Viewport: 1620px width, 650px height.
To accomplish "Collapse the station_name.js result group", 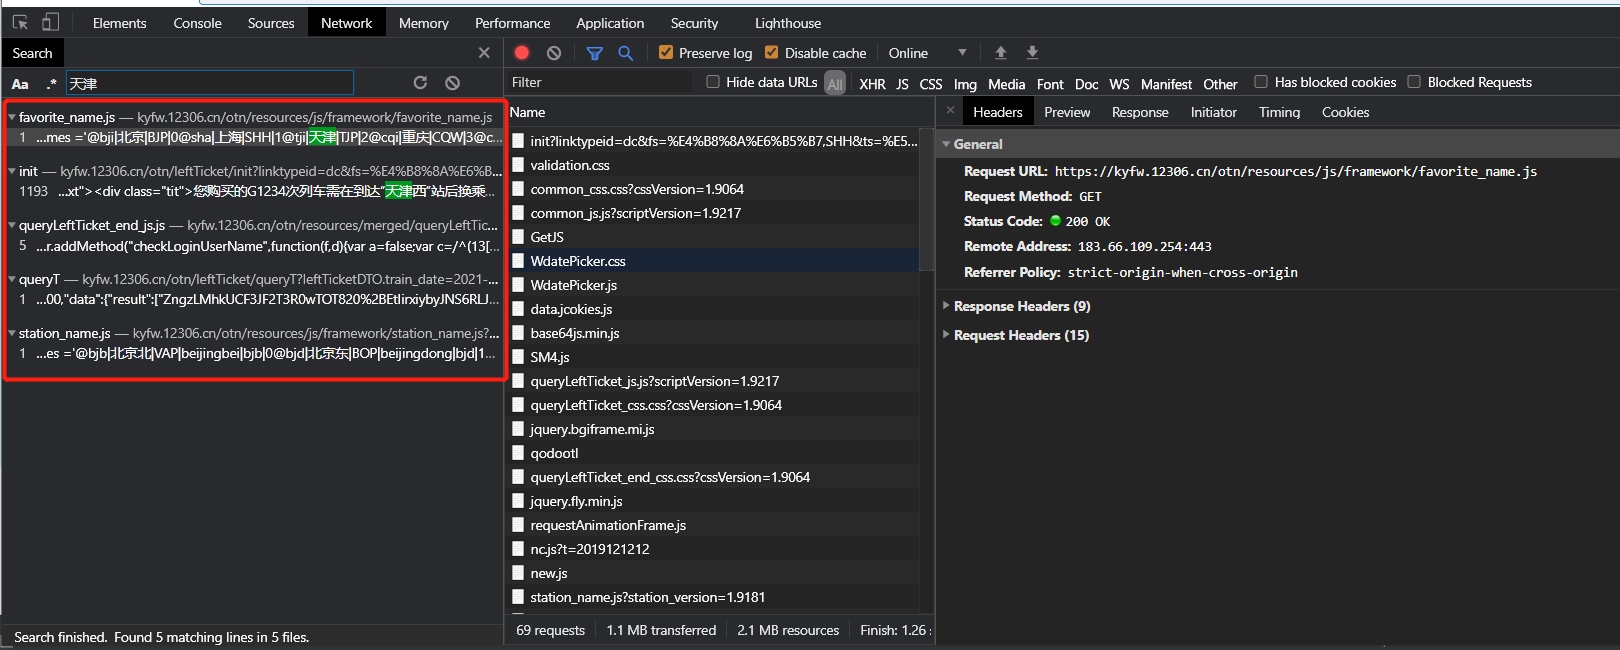I will coord(12,333).
